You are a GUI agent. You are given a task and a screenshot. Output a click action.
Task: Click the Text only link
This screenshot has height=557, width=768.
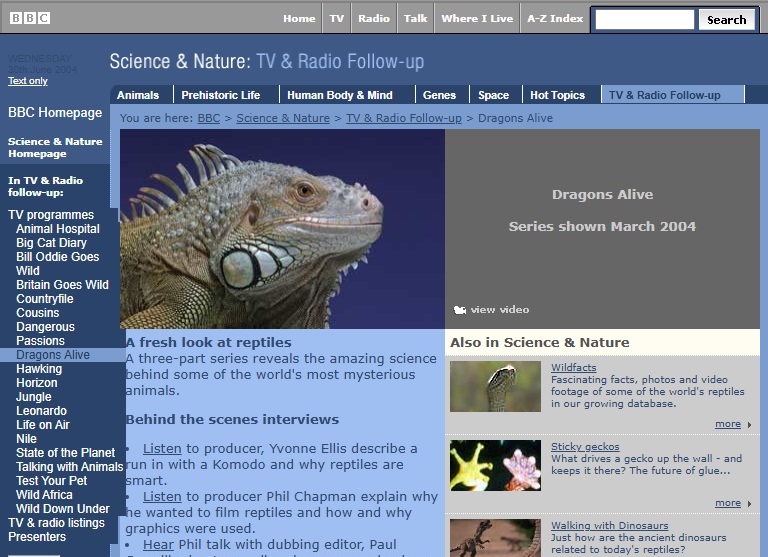(27, 81)
